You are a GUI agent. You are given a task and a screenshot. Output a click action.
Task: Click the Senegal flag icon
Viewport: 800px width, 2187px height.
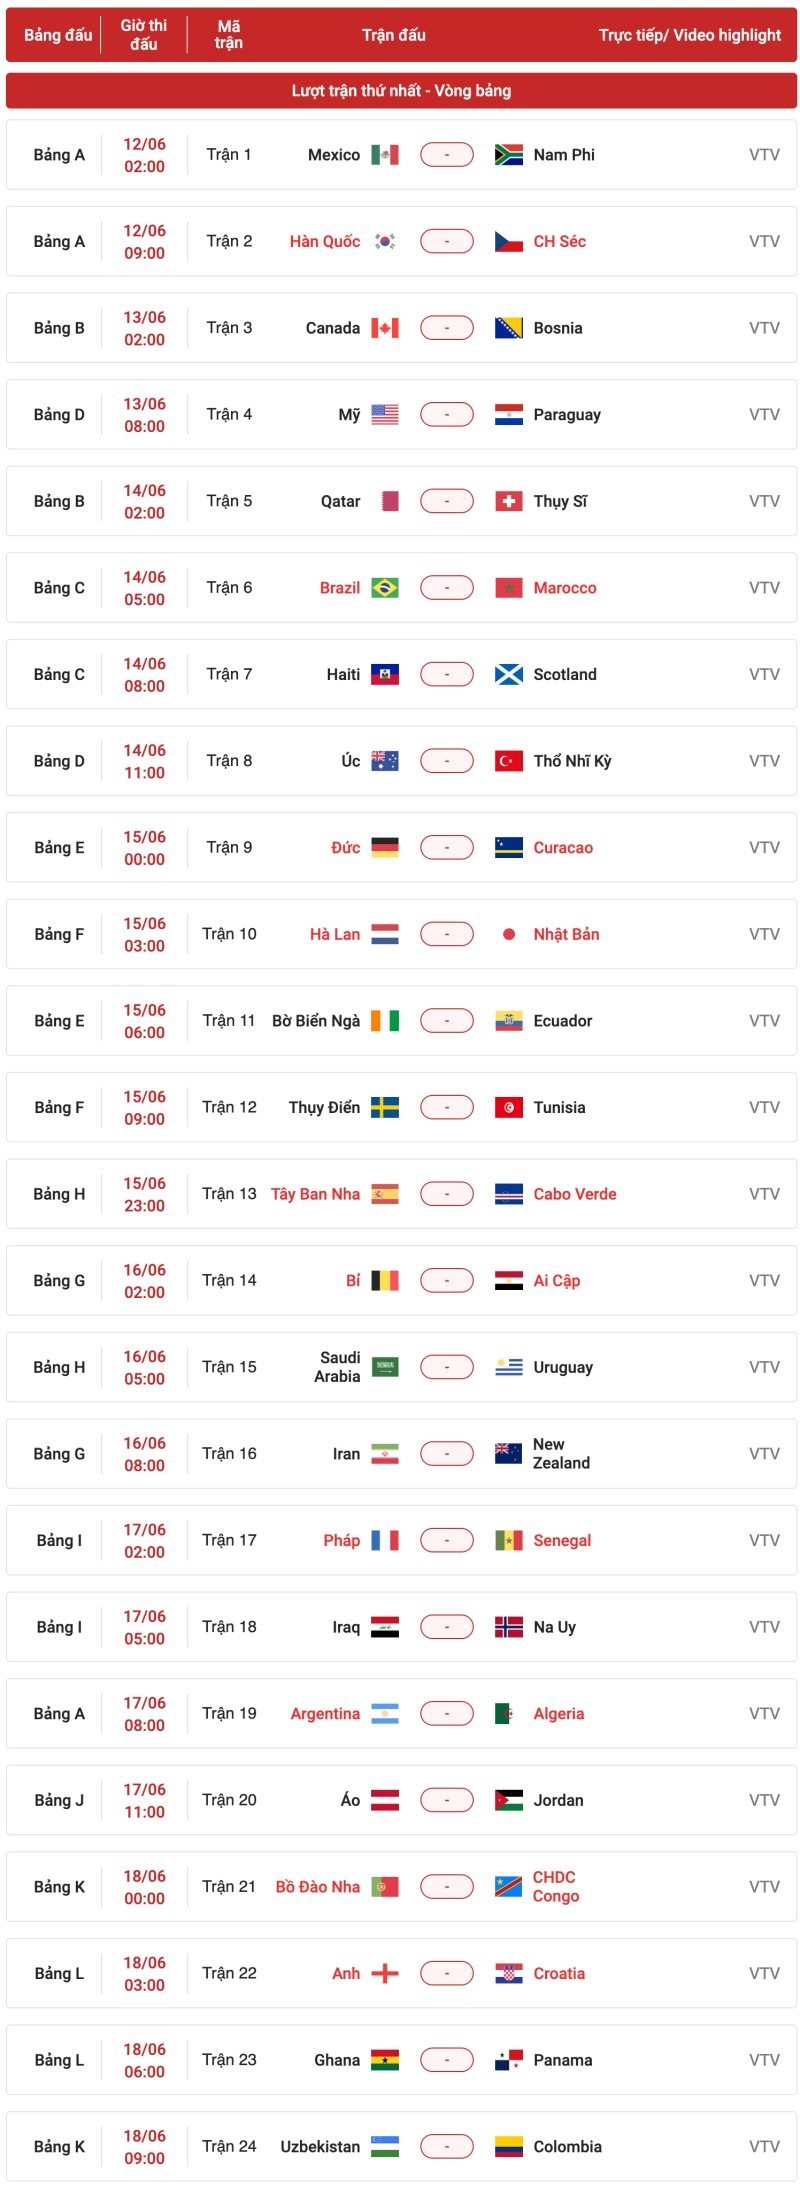[509, 1540]
